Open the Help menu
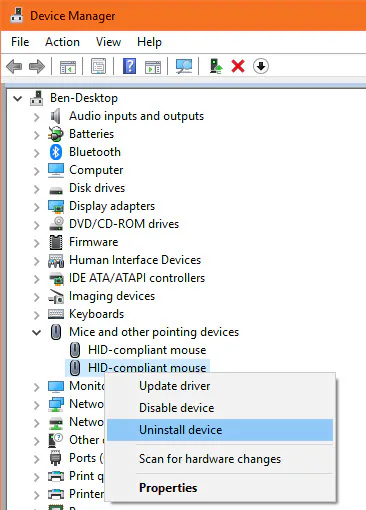366x510 pixels. pyautogui.click(x=149, y=42)
